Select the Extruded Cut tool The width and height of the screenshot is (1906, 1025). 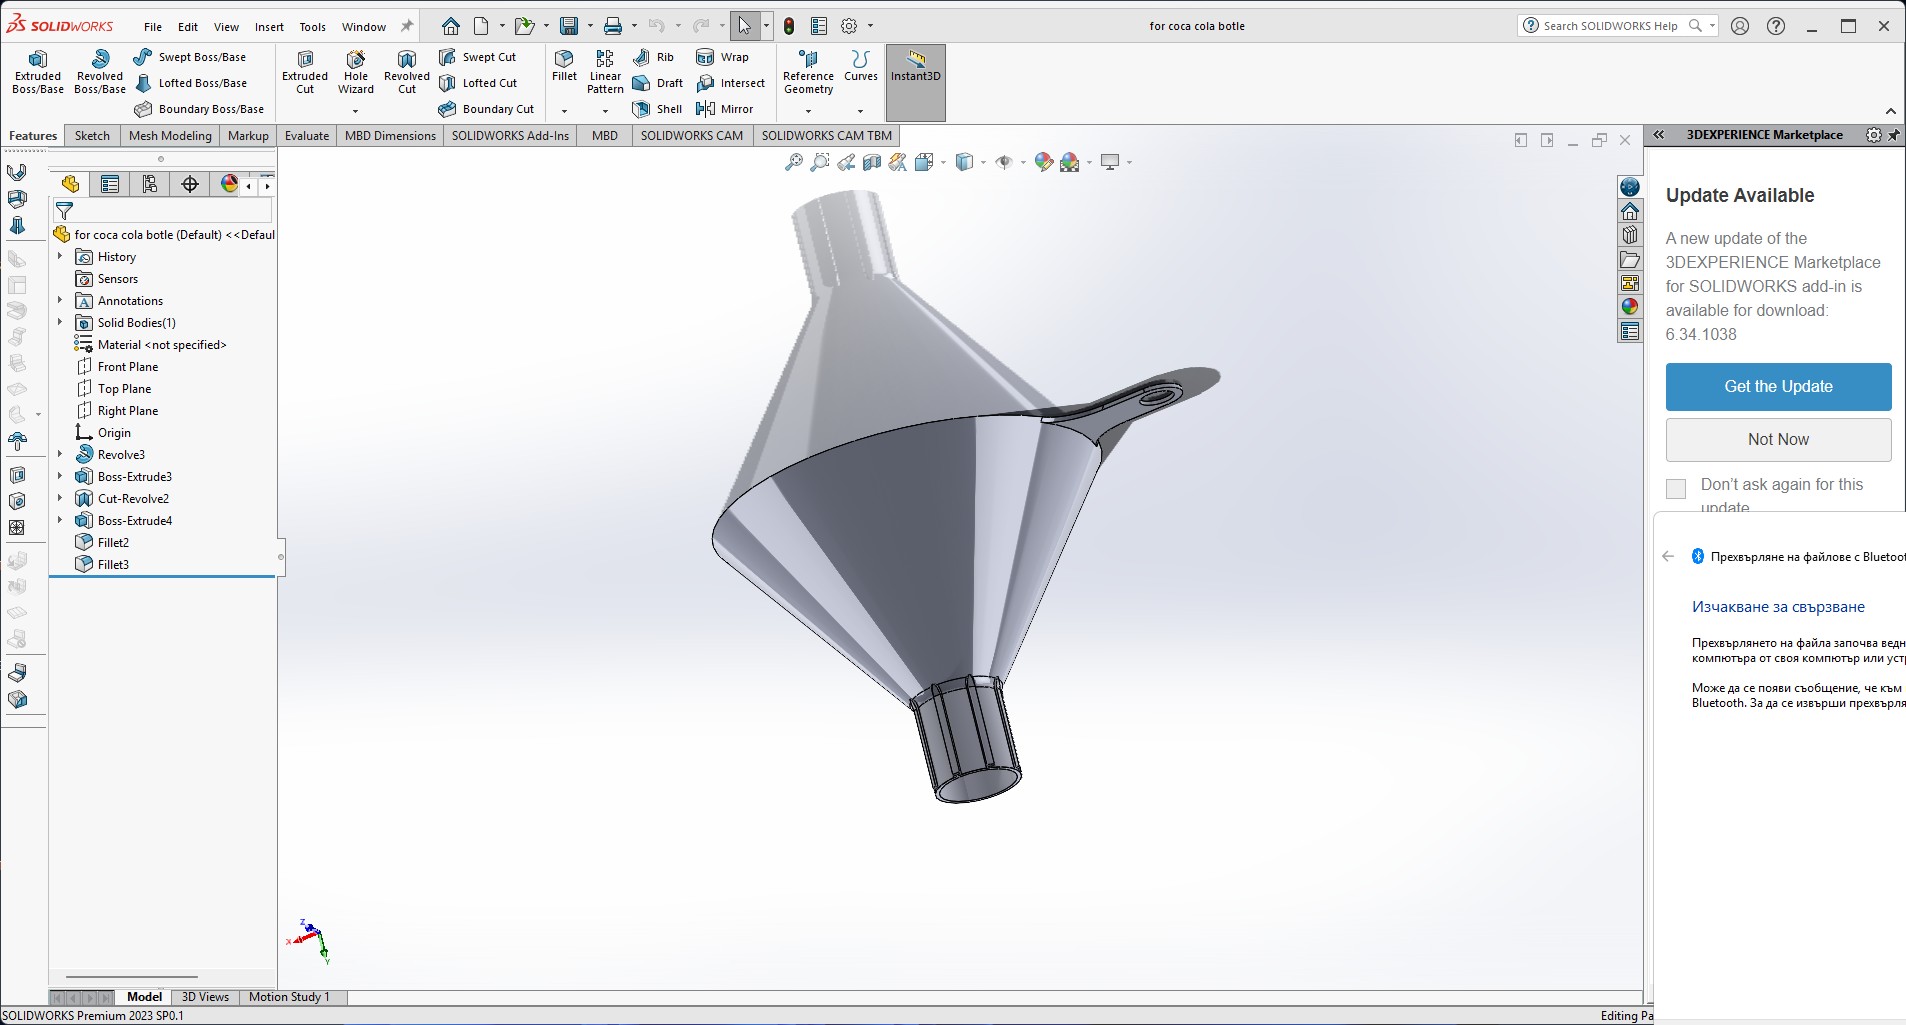coord(305,72)
